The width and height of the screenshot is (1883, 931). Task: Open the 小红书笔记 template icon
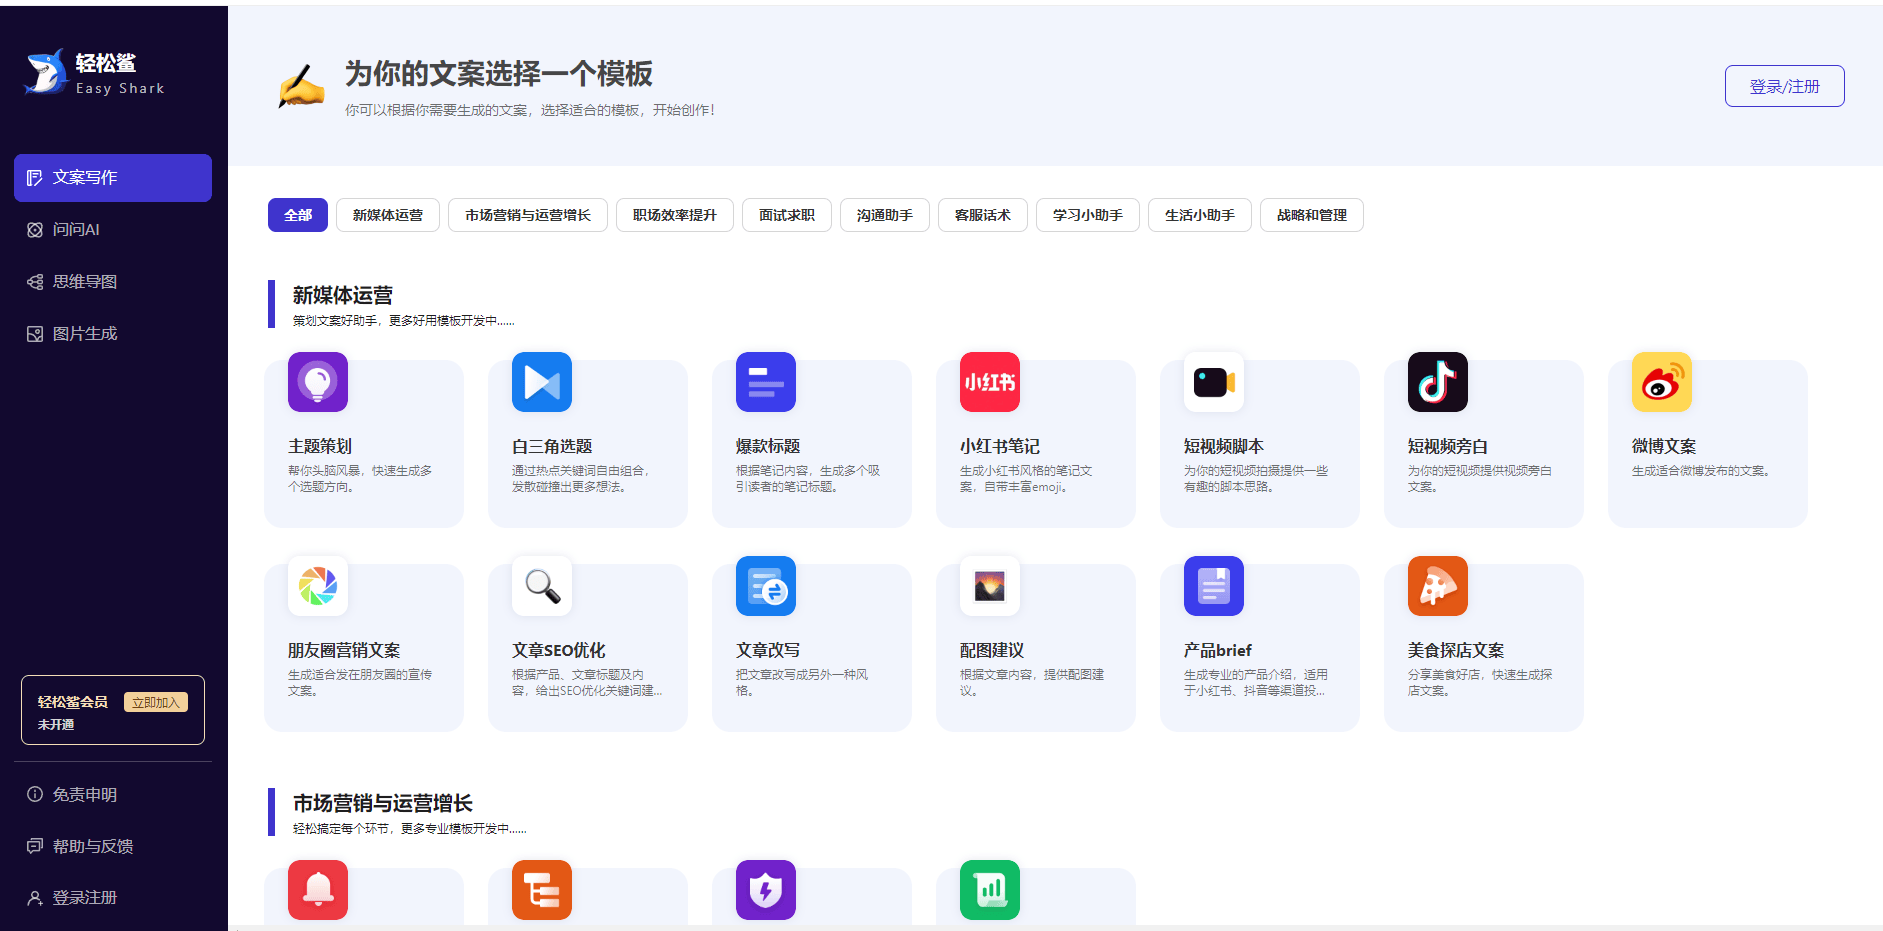point(988,382)
